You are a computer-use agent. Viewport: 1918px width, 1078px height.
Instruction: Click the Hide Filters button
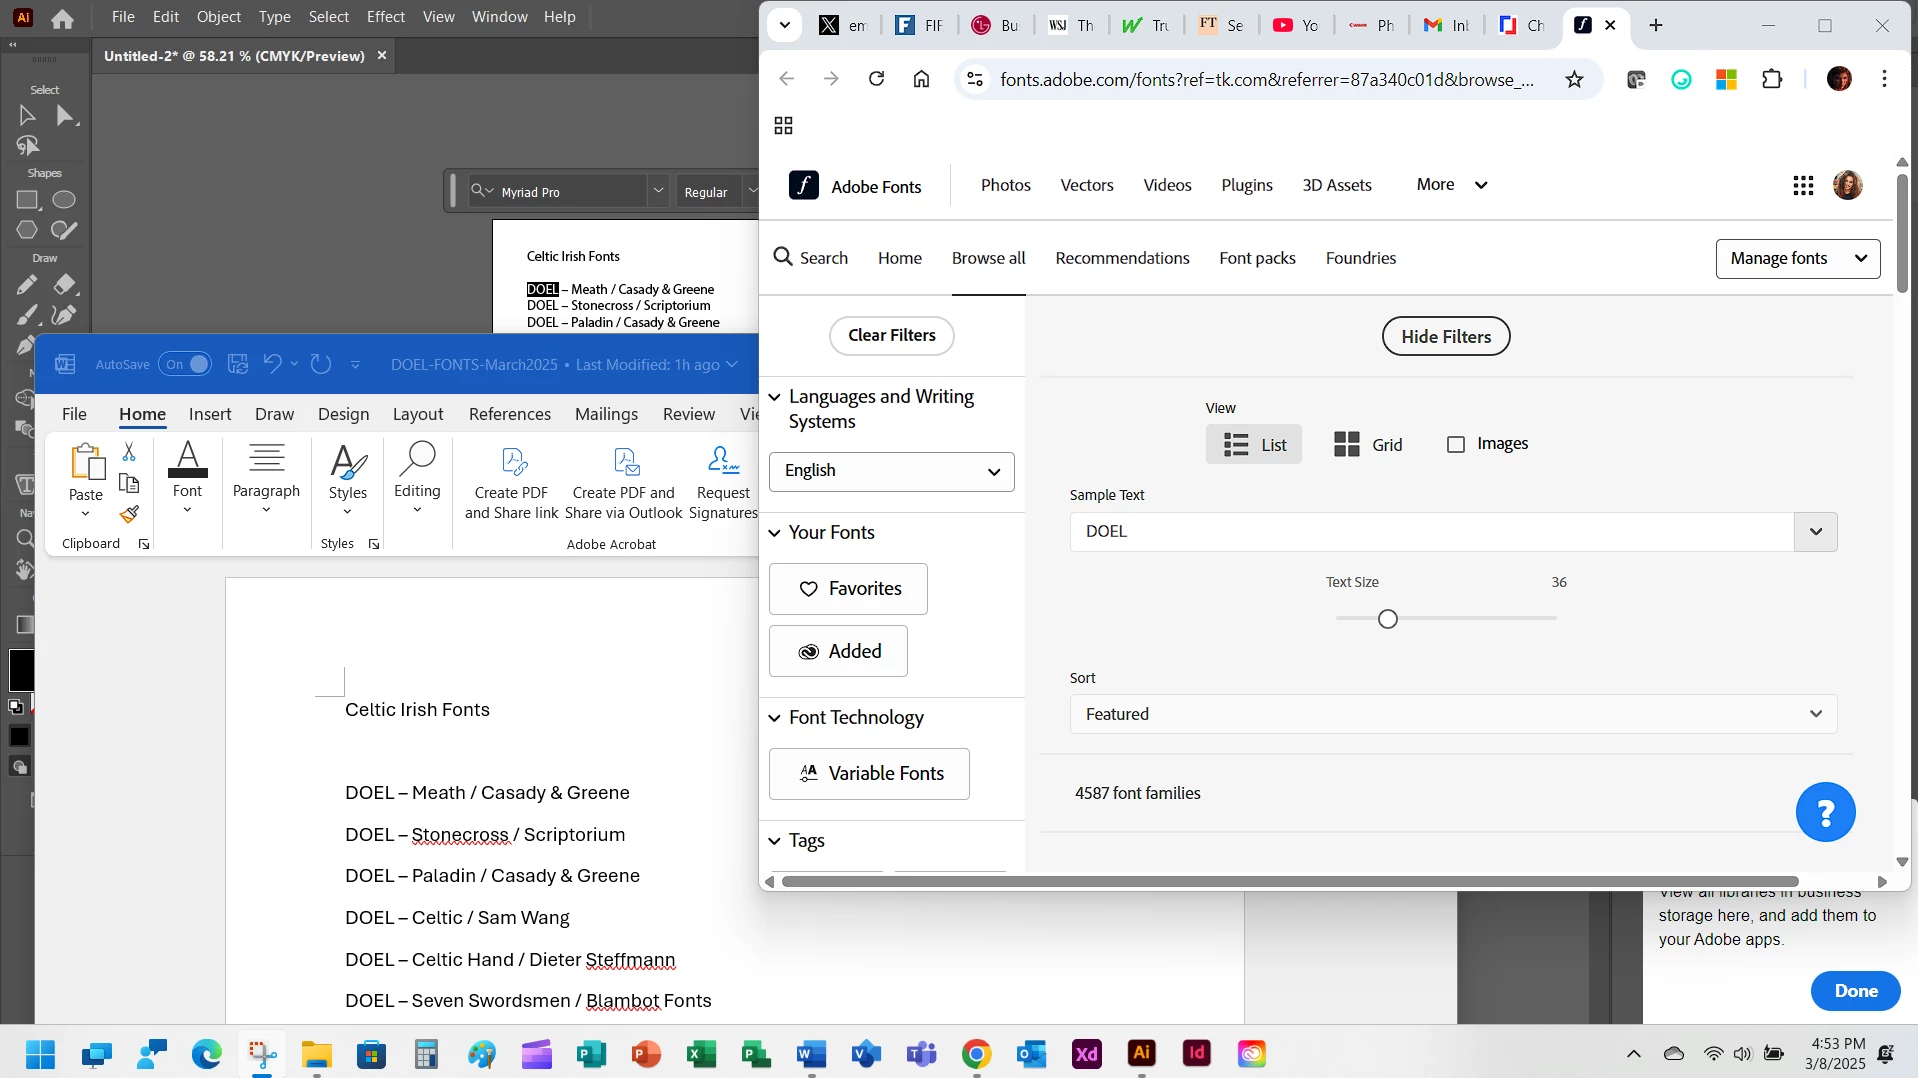1446,337
